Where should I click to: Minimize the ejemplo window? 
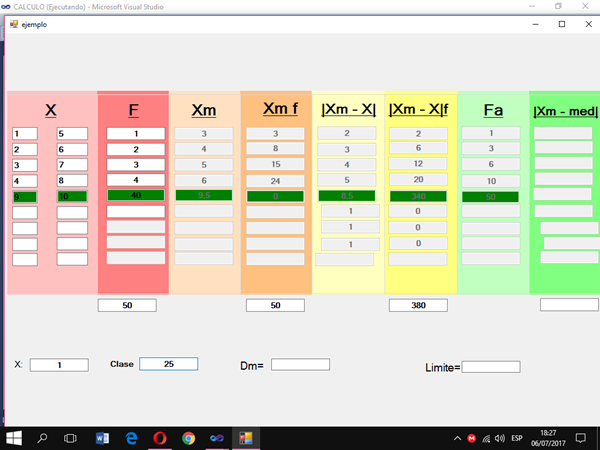[x=536, y=24]
